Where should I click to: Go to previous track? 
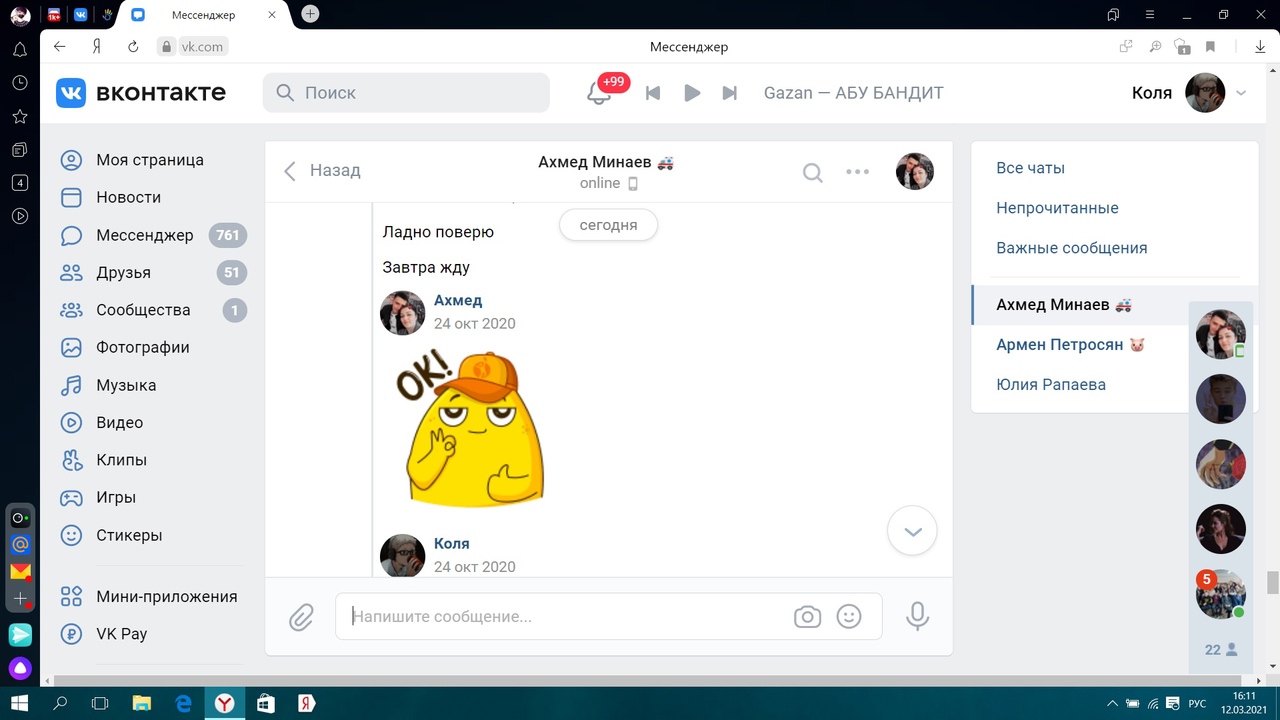pos(653,93)
